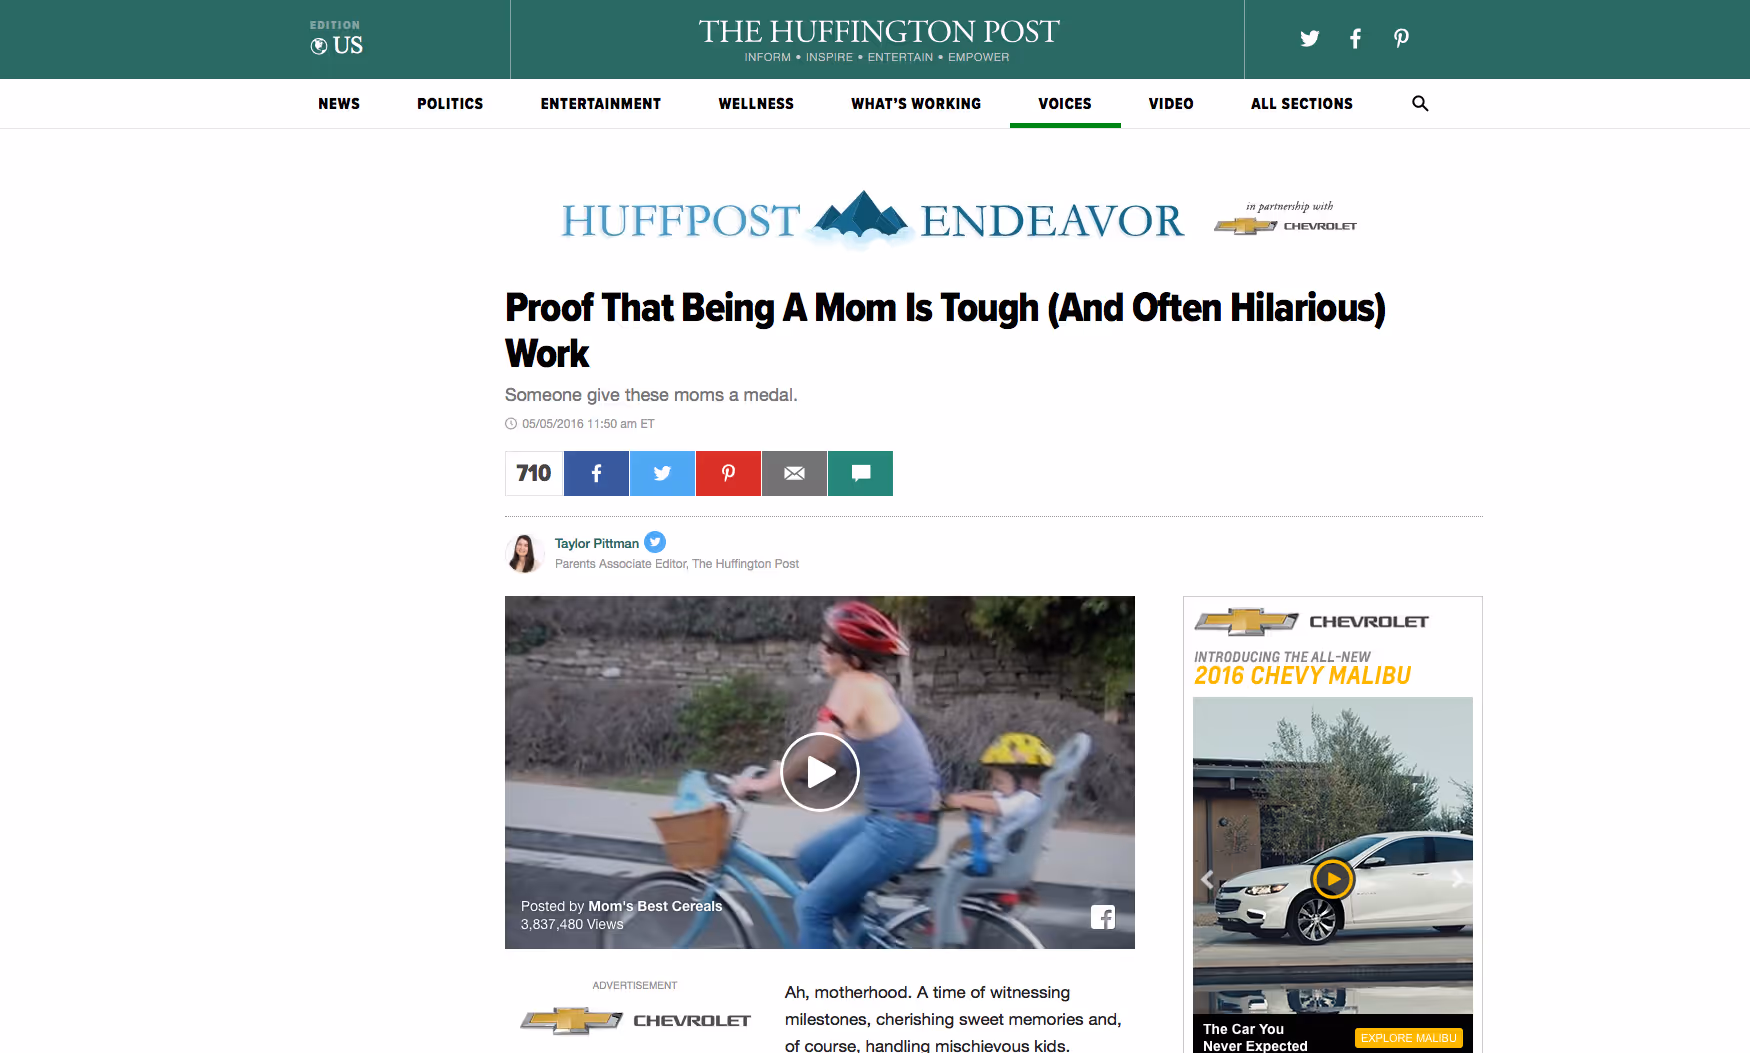
Task: Click the 05/05/2016 11:50 am timestamp
Action: [x=588, y=424]
